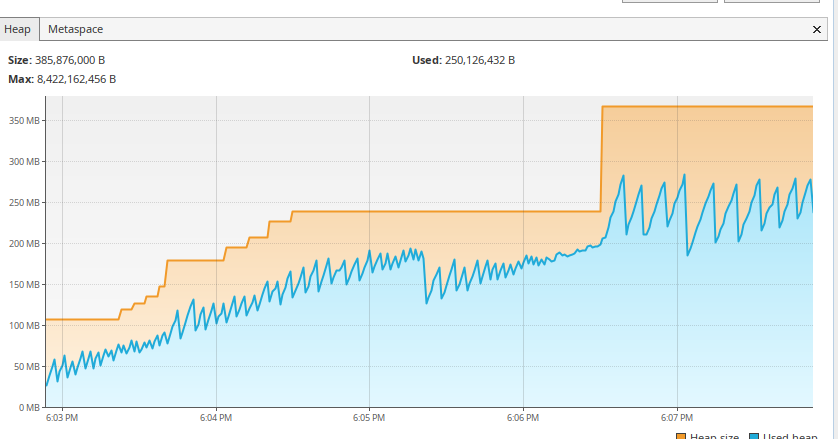Click the blue Used heap legend swatch
The image size is (838, 439).
[754, 437]
